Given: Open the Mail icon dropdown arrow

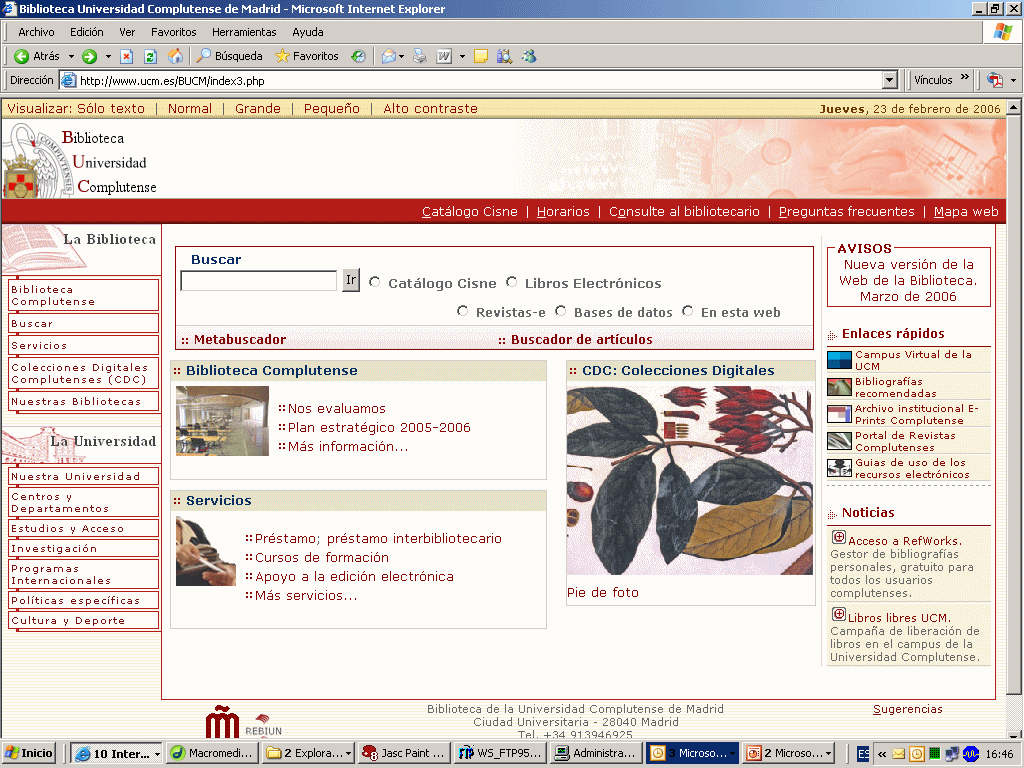Looking at the screenshot, I should 401,57.
